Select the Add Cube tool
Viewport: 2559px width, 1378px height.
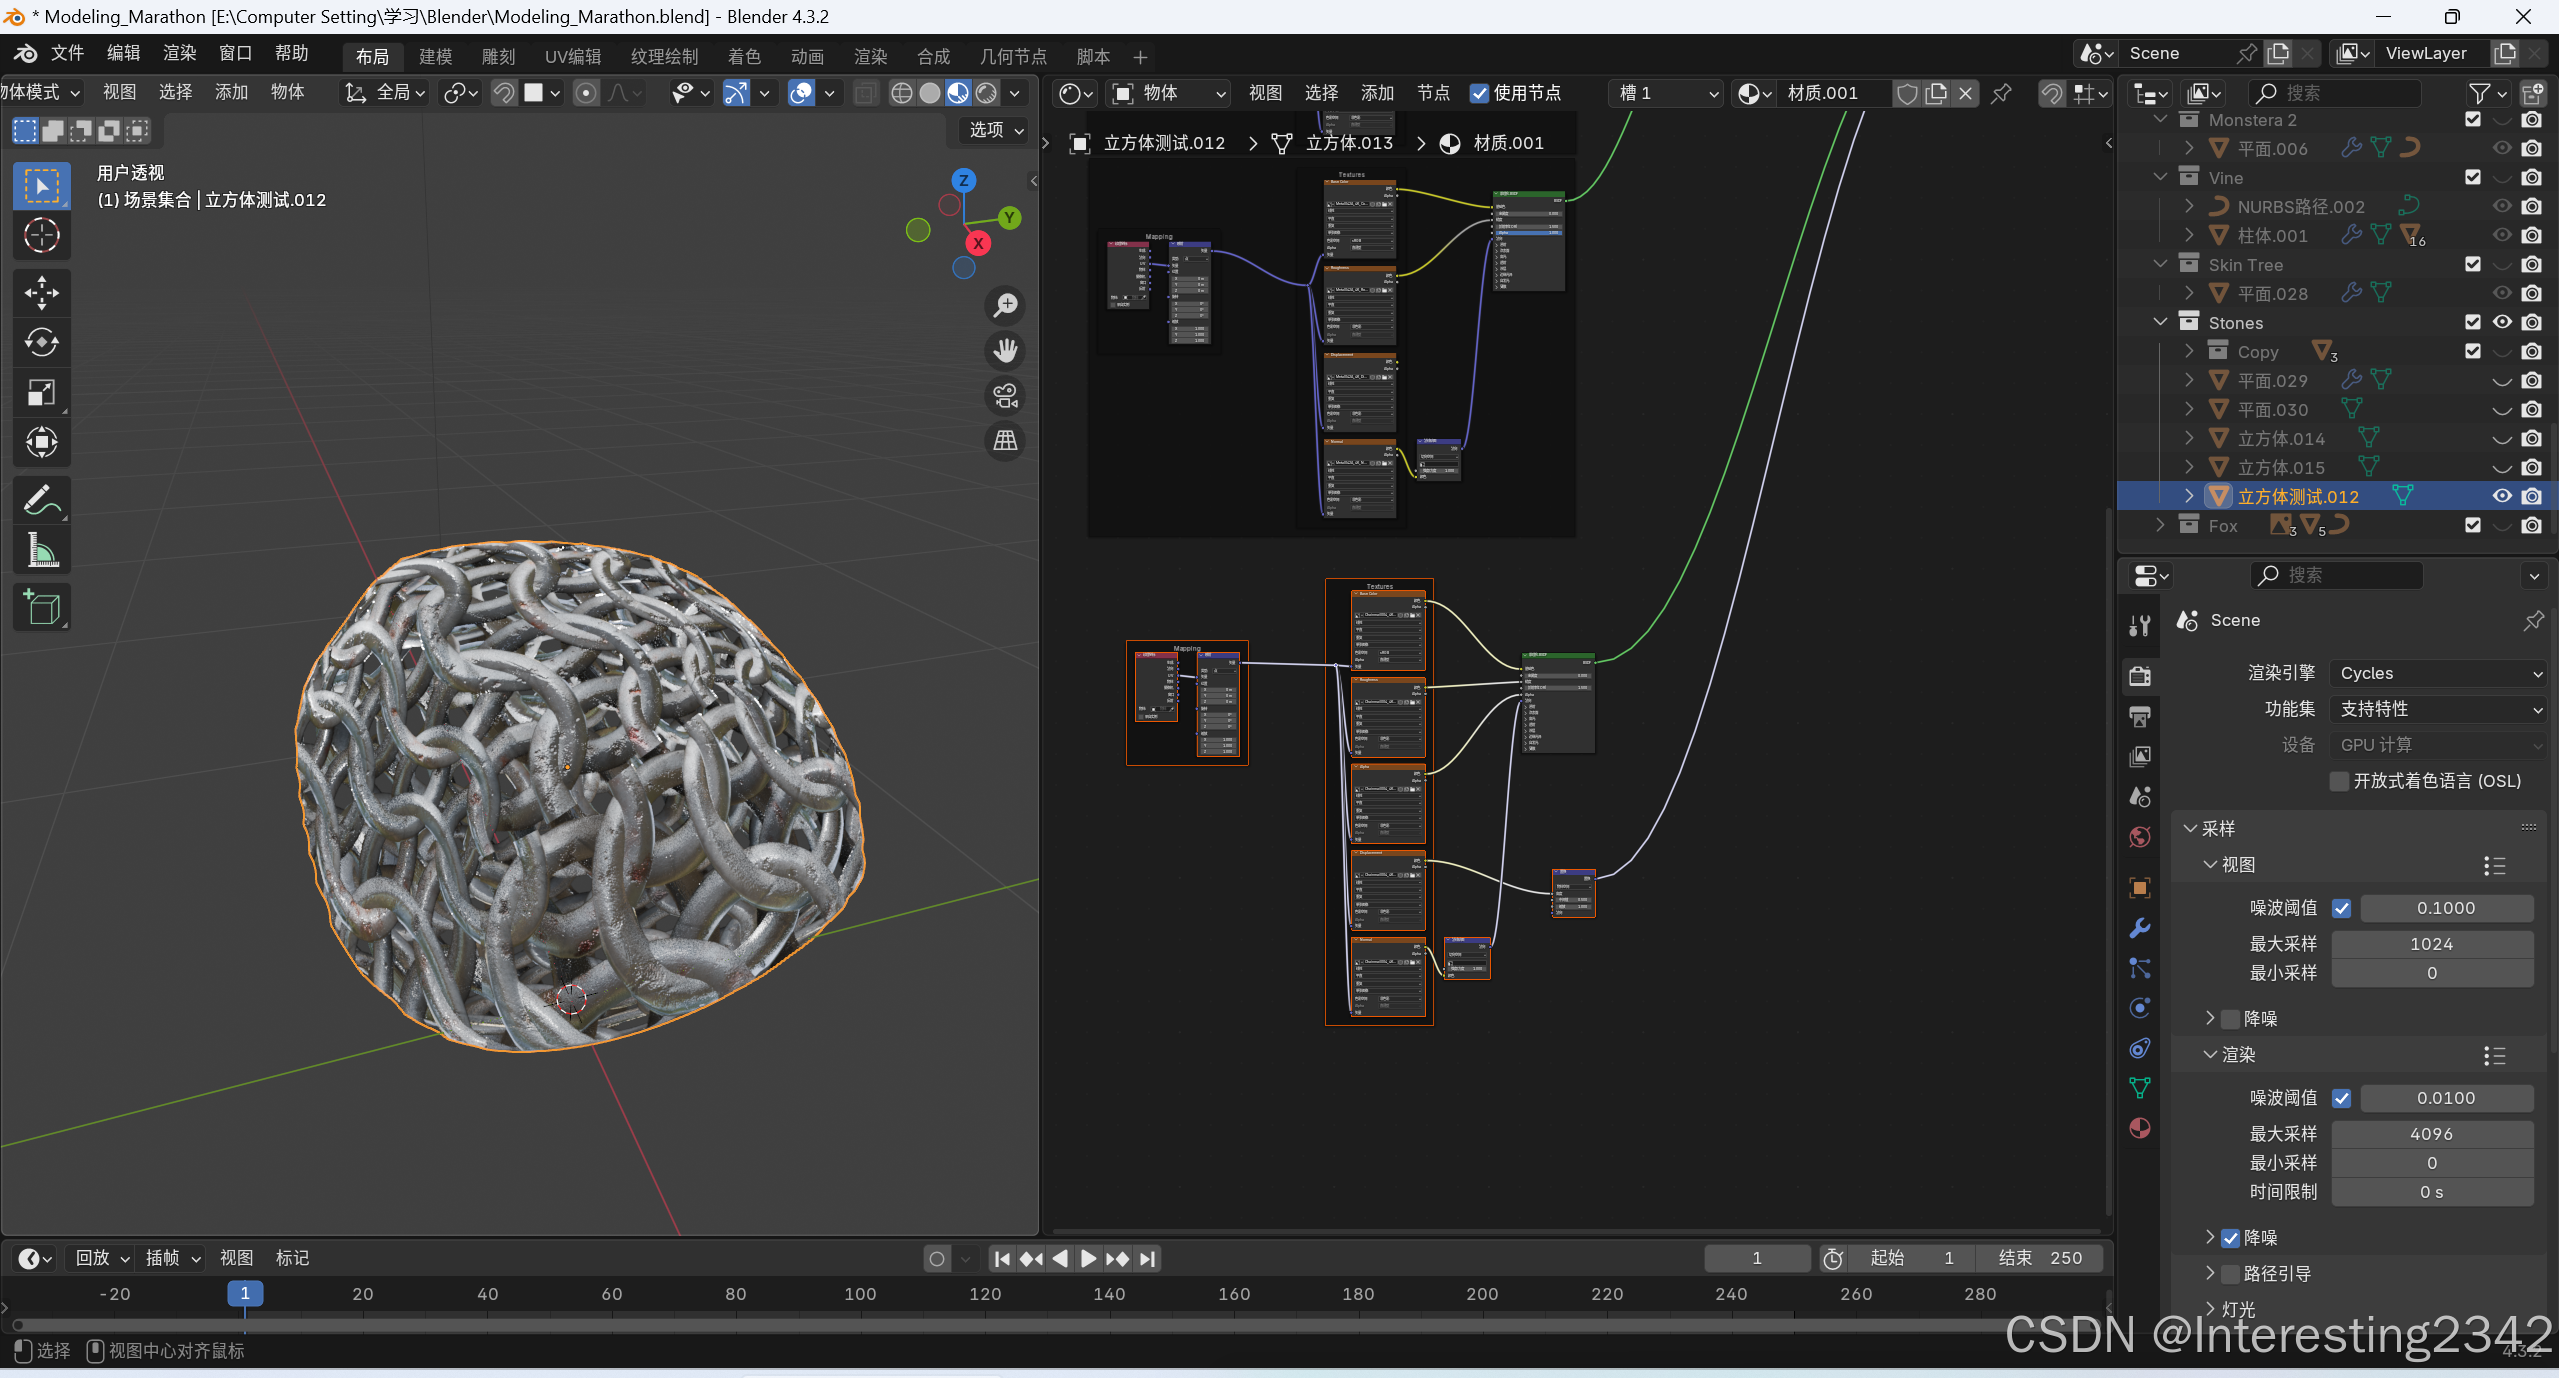pos(41,607)
